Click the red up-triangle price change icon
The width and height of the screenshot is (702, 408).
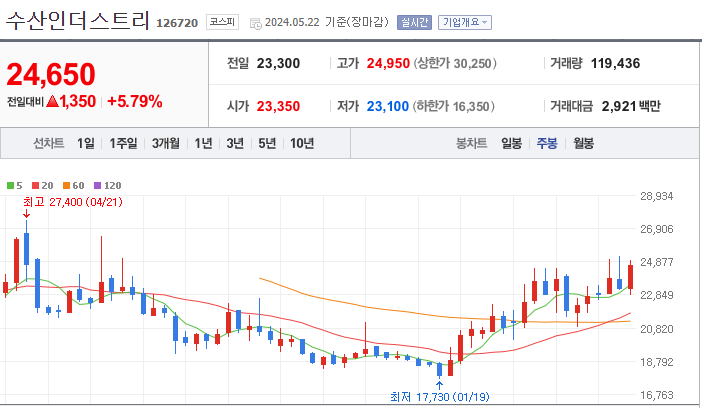[x=52, y=102]
